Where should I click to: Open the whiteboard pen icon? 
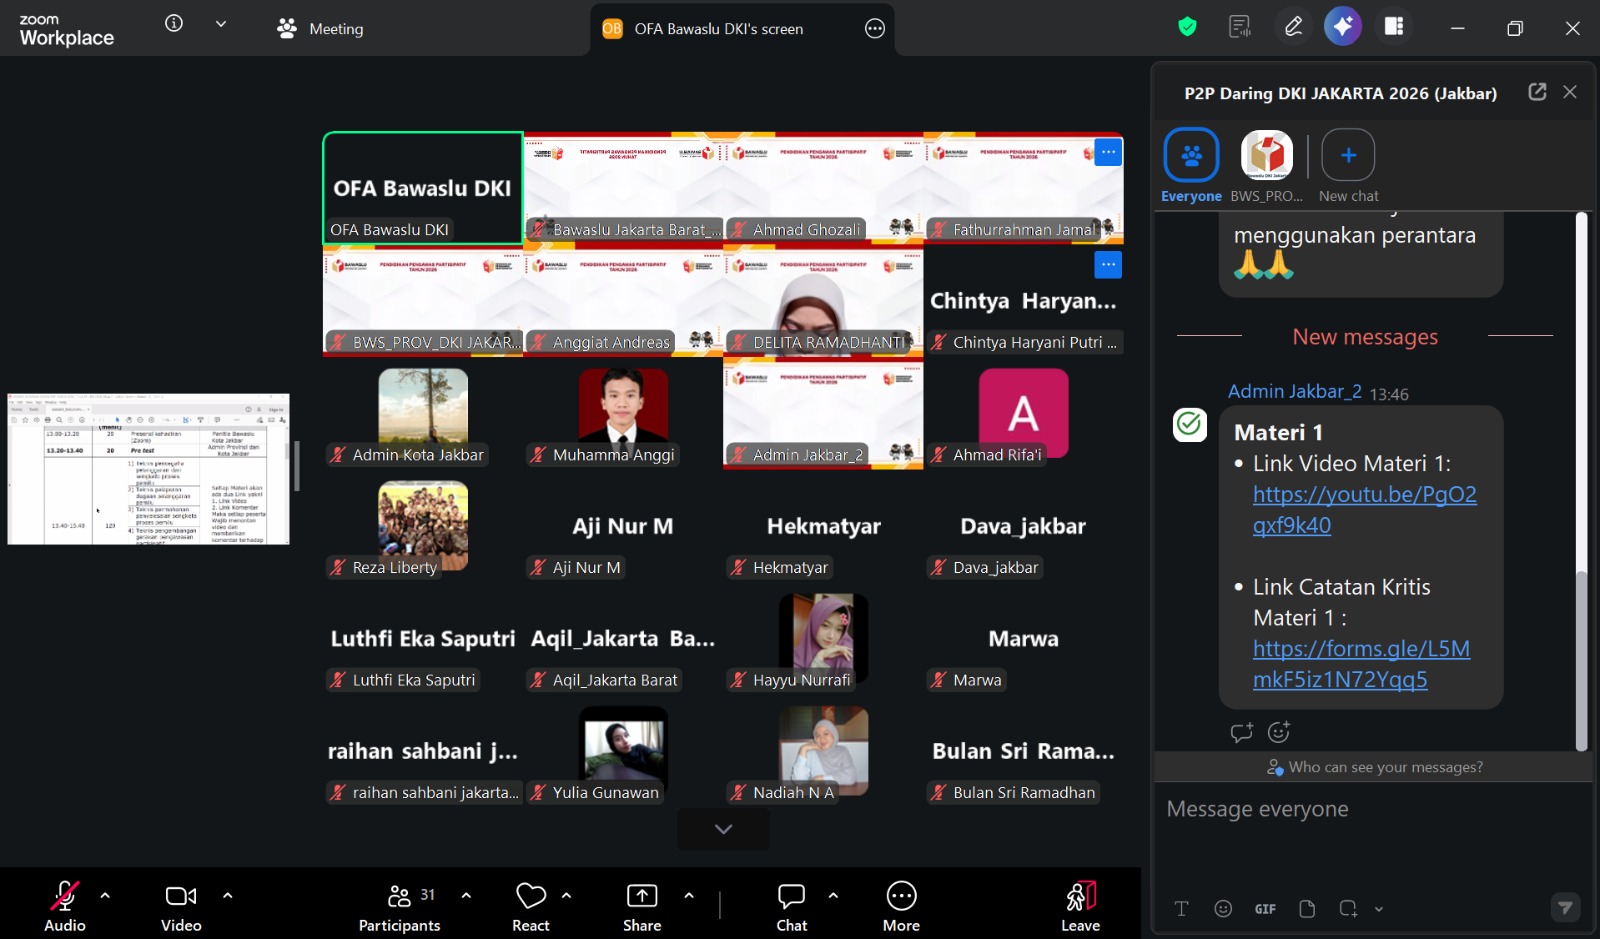[1293, 27]
